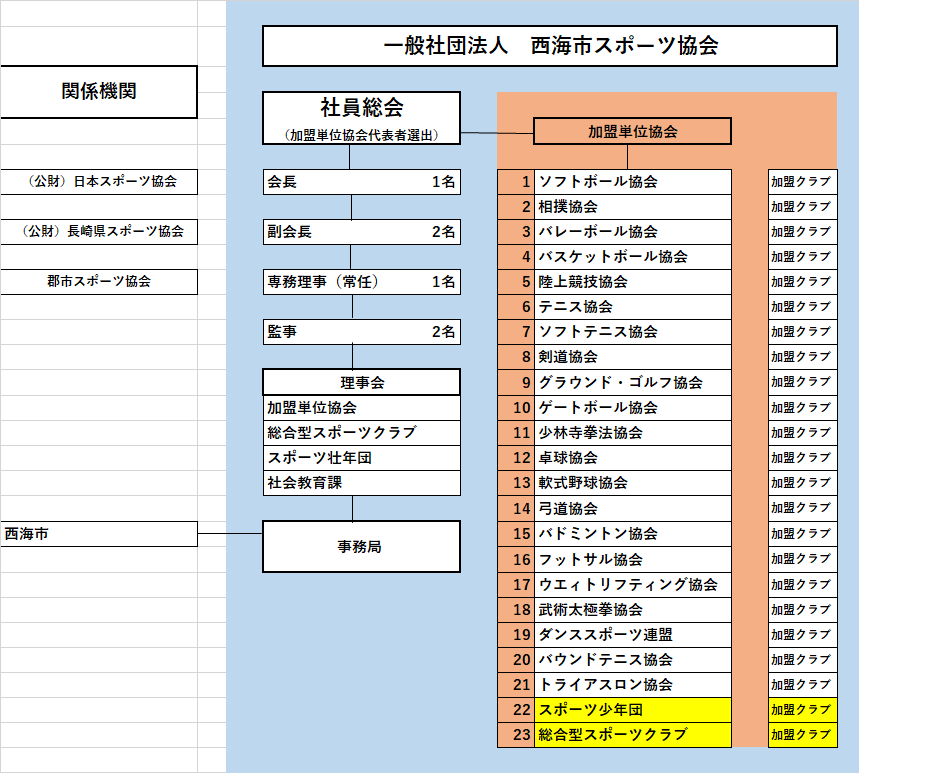Click the 理事会 header cell
The height and width of the screenshot is (773, 946).
[361, 383]
